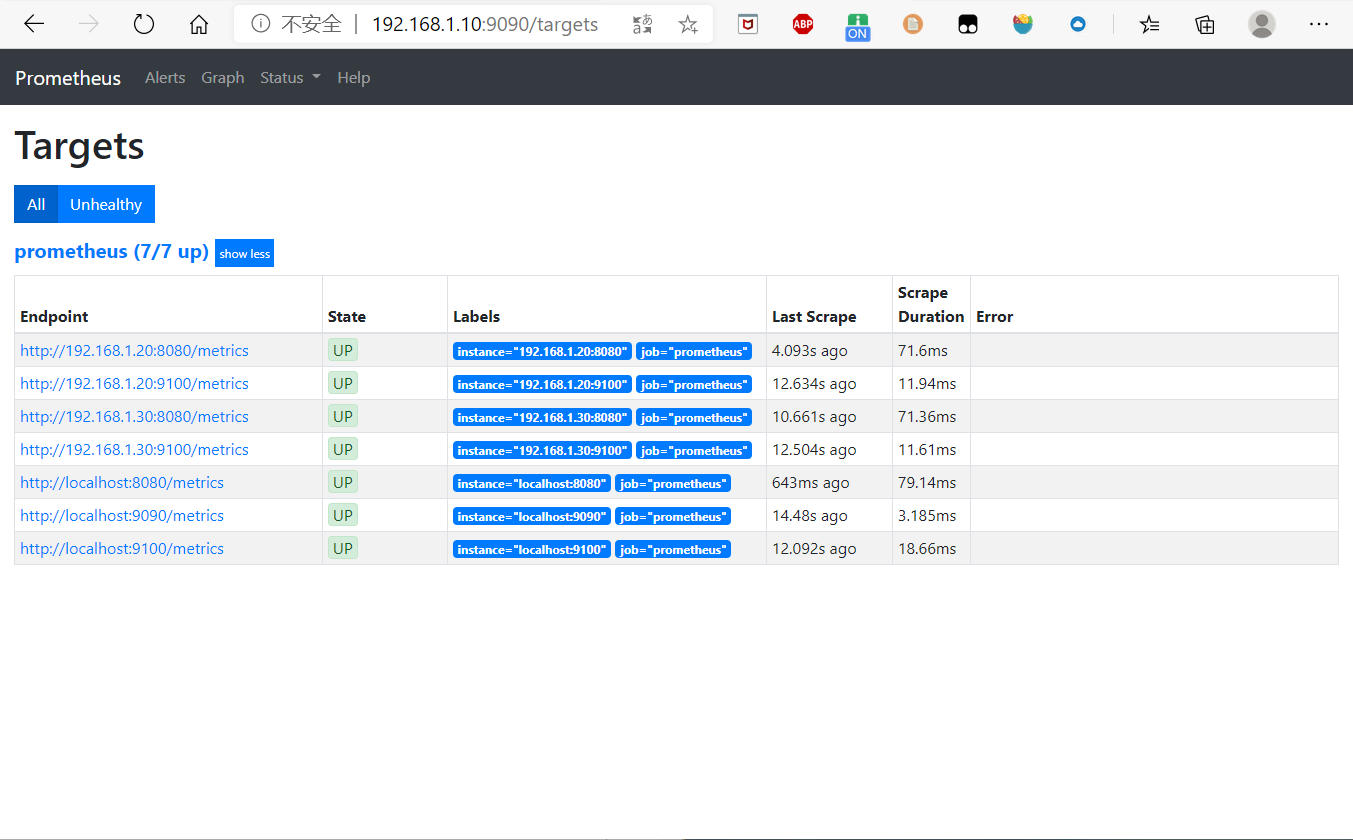Open the localhost:8080 metrics endpoint
Image resolution: width=1353 pixels, height=840 pixels.
coord(122,482)
